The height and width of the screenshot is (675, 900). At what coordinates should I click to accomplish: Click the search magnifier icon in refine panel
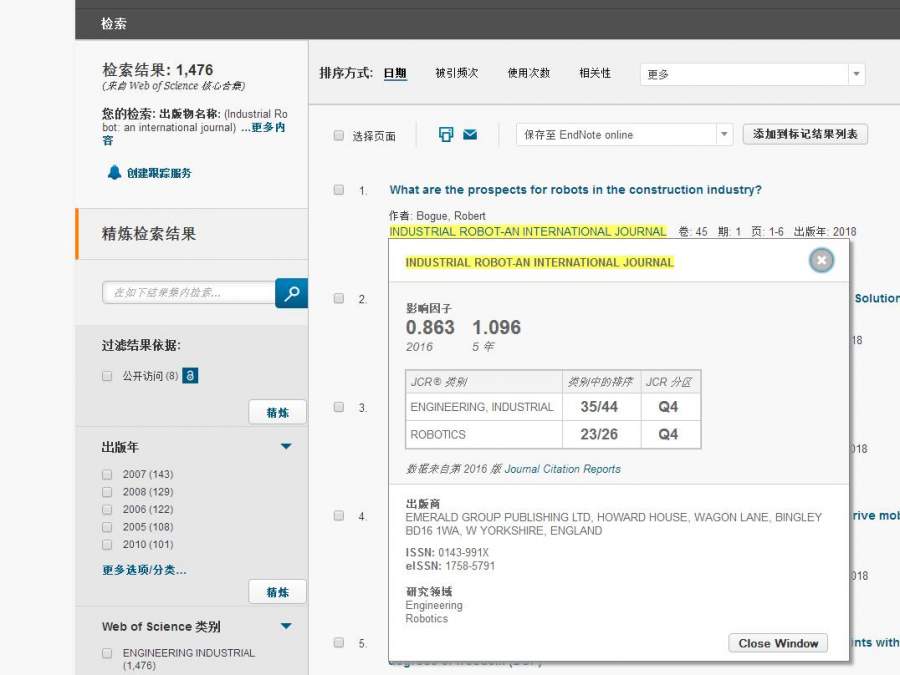[x=291, y=293]
